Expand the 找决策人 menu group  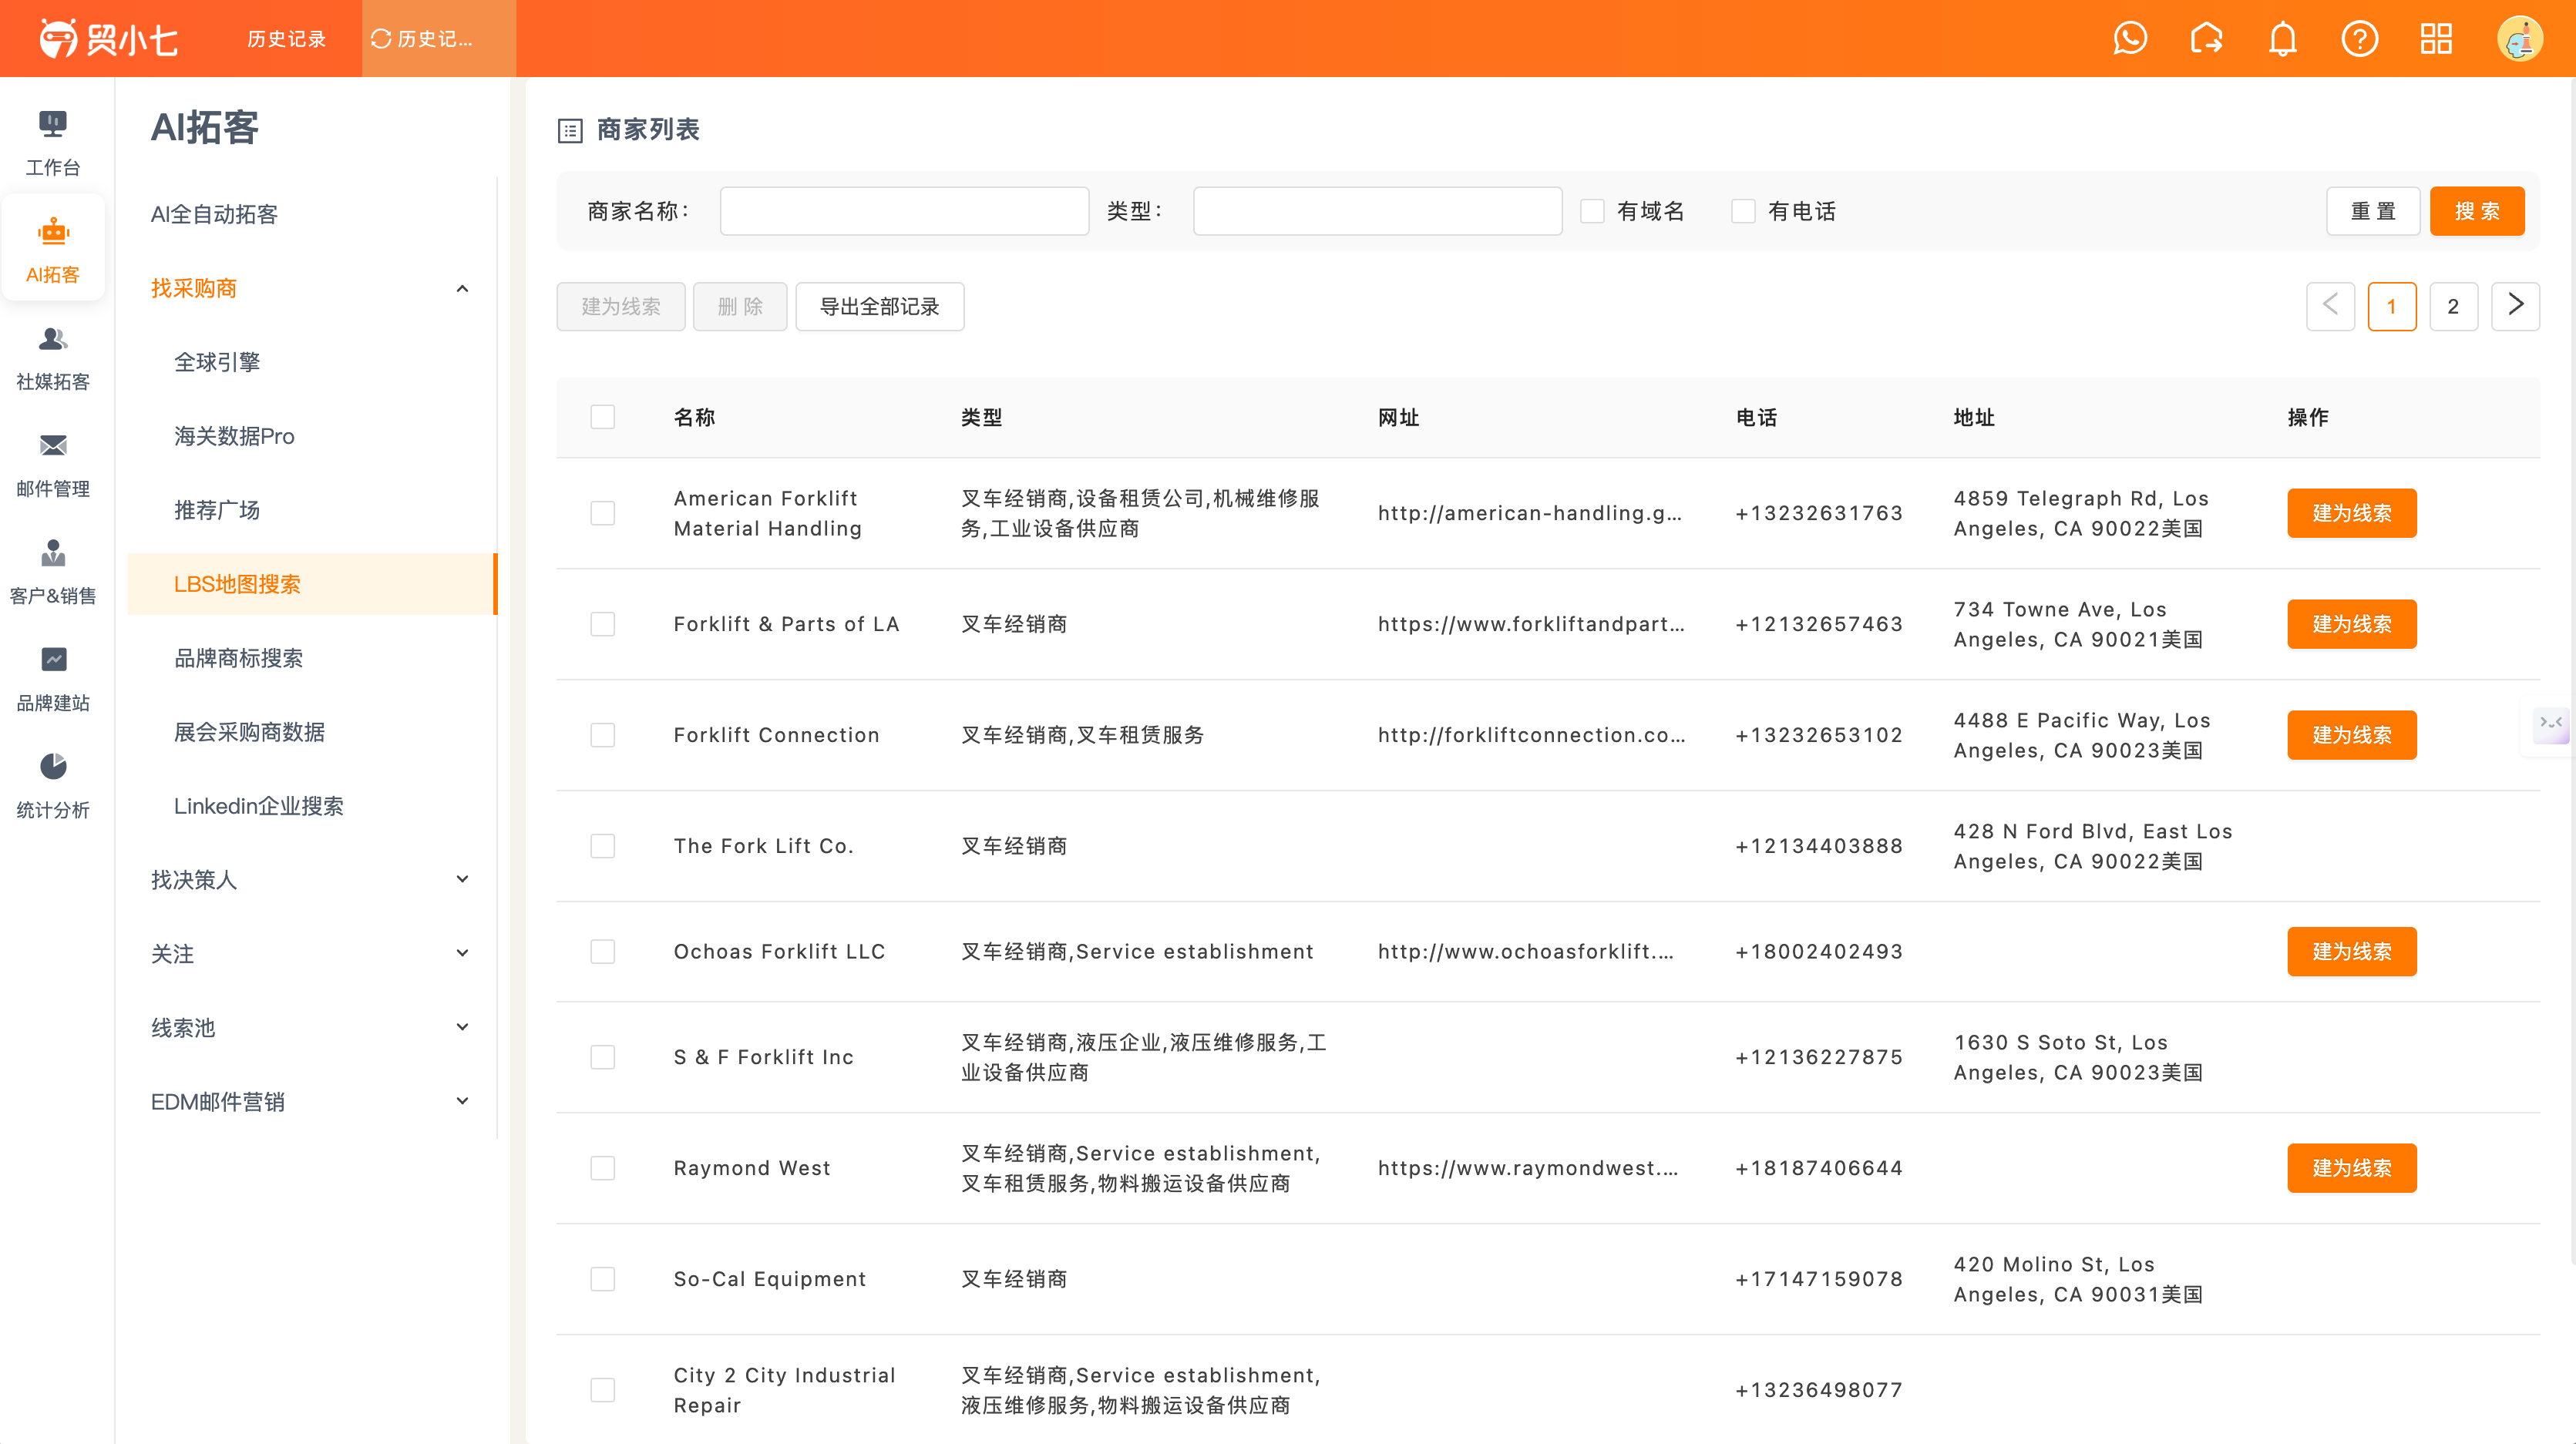[x=312, y=879]
